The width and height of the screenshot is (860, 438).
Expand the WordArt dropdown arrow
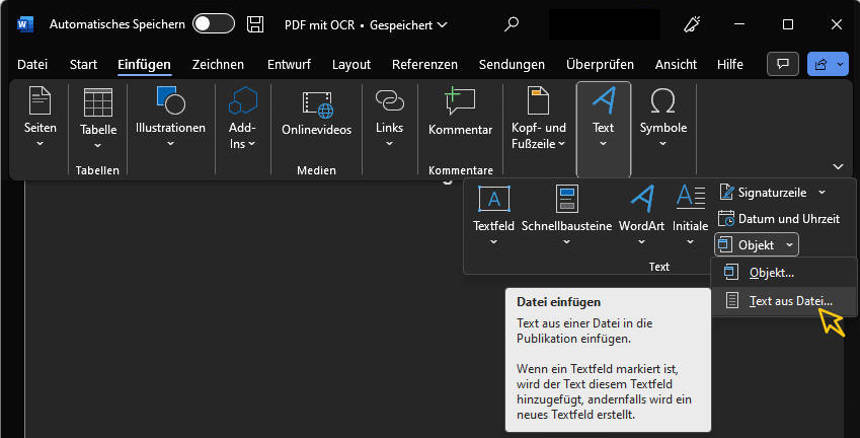(642, 241)
